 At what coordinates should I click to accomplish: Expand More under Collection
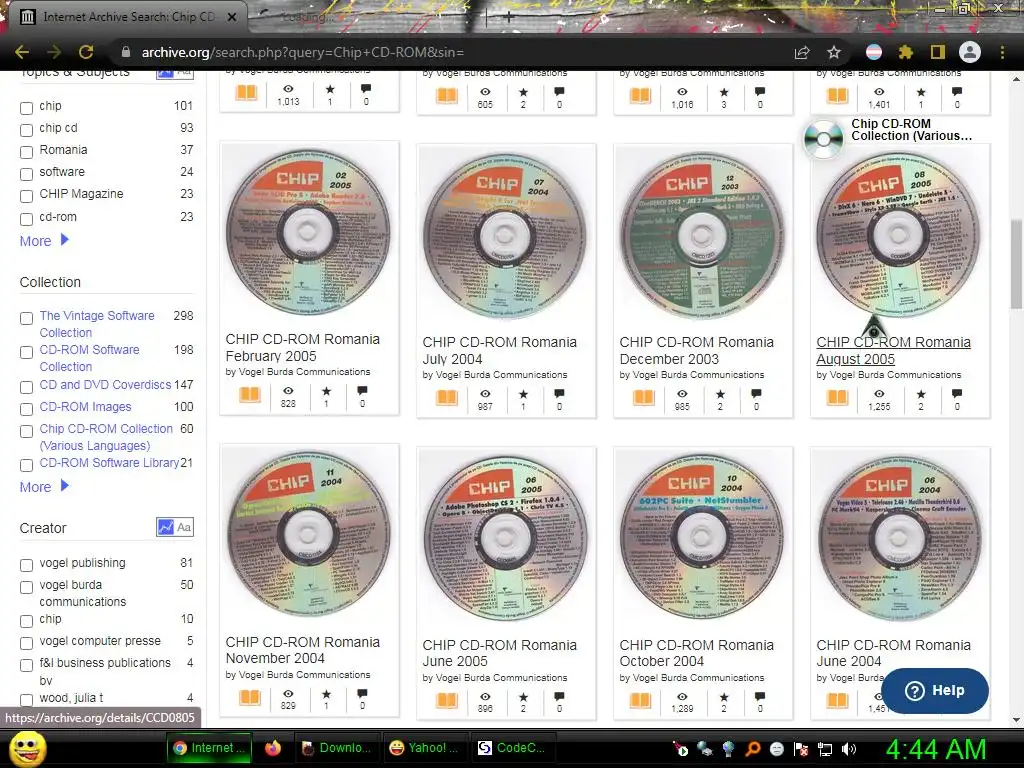tap(44, 487)
